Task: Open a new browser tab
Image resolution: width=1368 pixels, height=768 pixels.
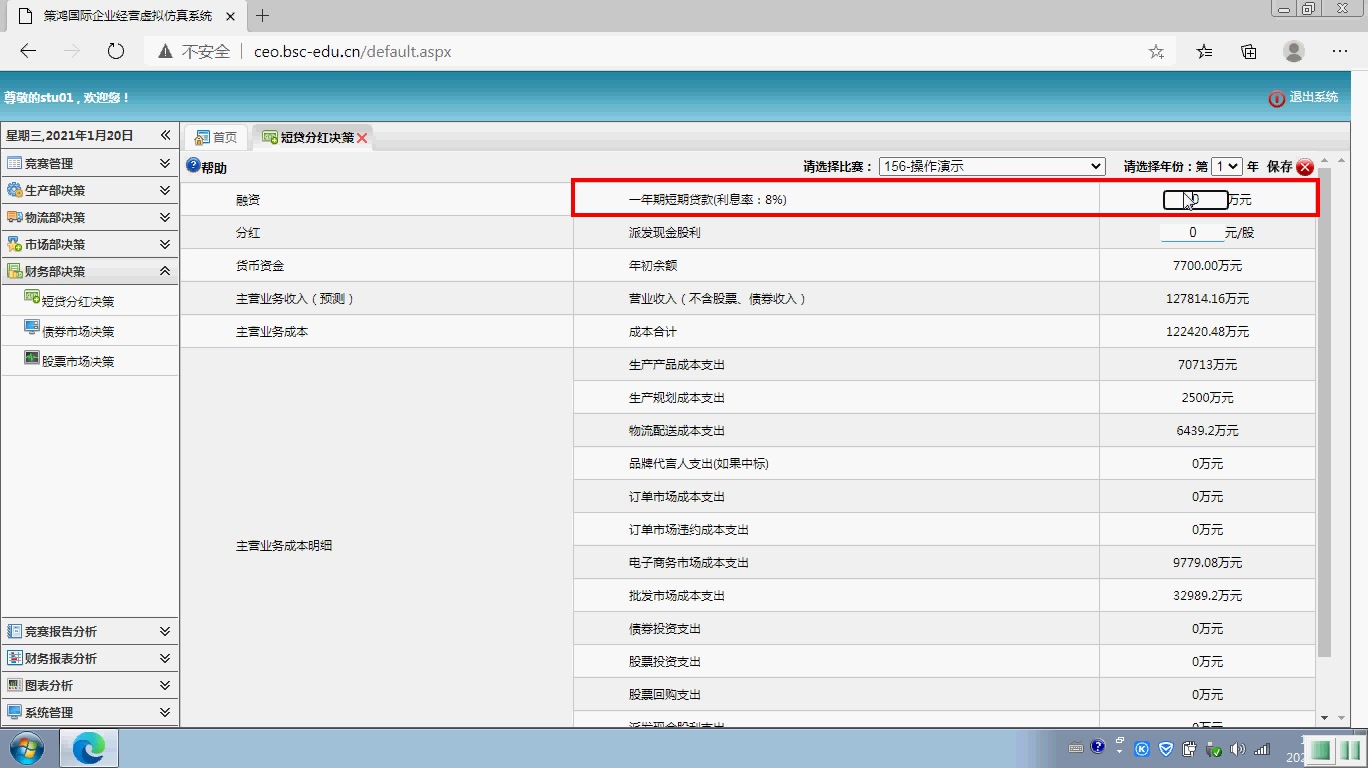Action: coord(263,16)
